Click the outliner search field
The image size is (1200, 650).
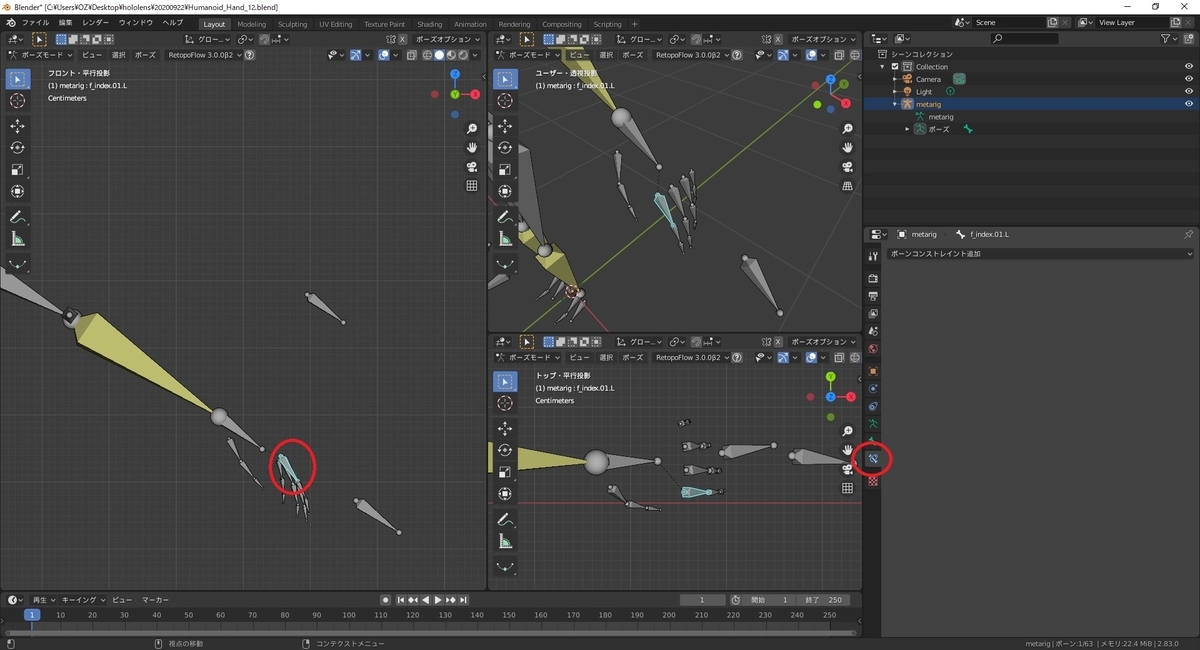click(1024, 38)
